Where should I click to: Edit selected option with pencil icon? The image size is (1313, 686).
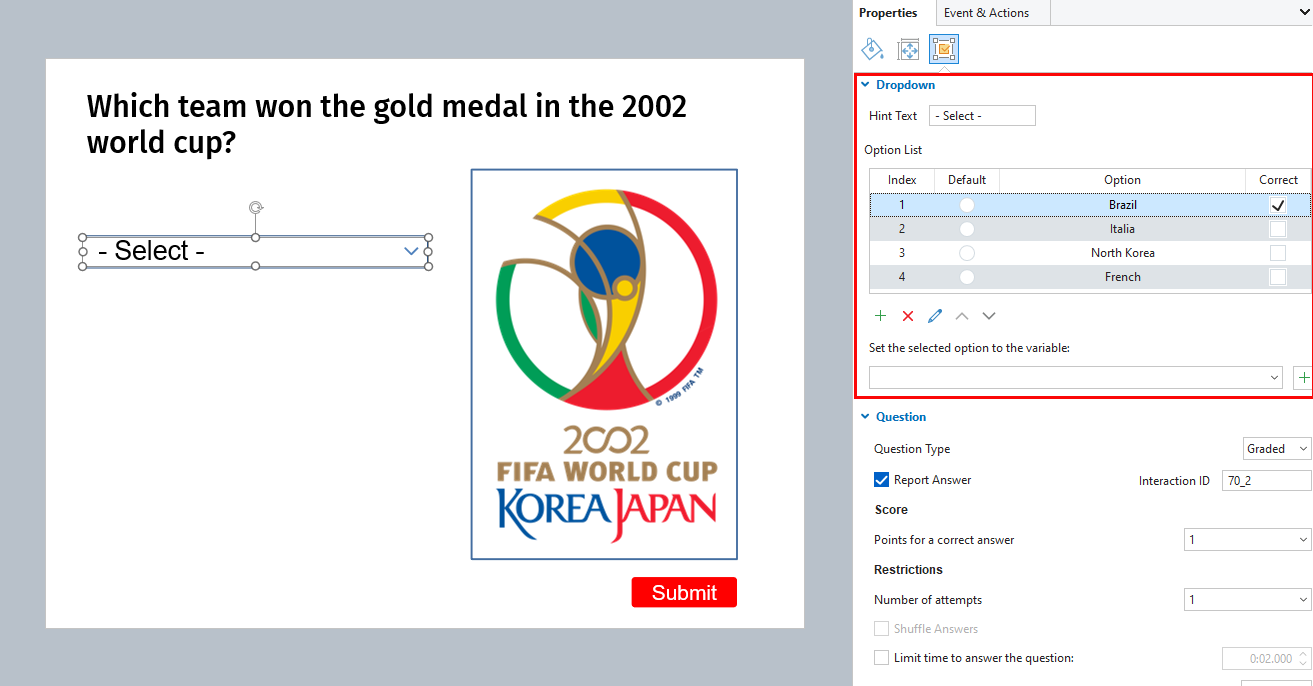tap(935, 316)
